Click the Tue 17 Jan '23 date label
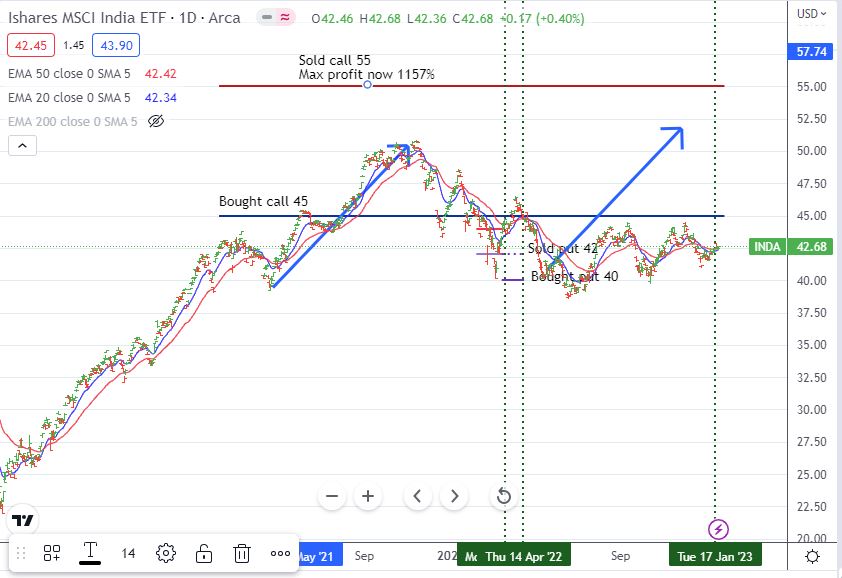The height and width of the screenshot is (578, 842). pos(715,557)
